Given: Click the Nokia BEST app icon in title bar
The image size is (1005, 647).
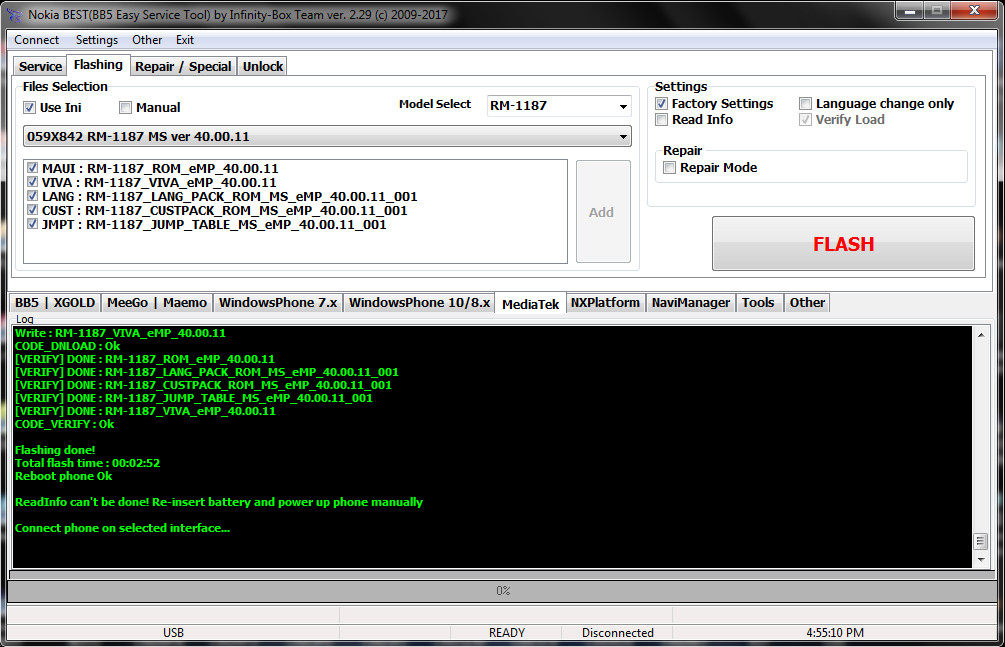Looking at the screenshot, I should [14, 14].
